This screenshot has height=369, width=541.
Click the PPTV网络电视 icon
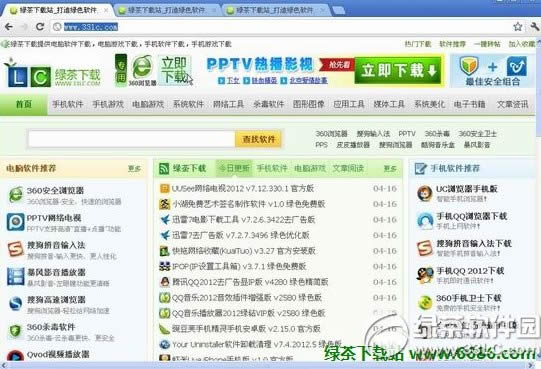15,222
